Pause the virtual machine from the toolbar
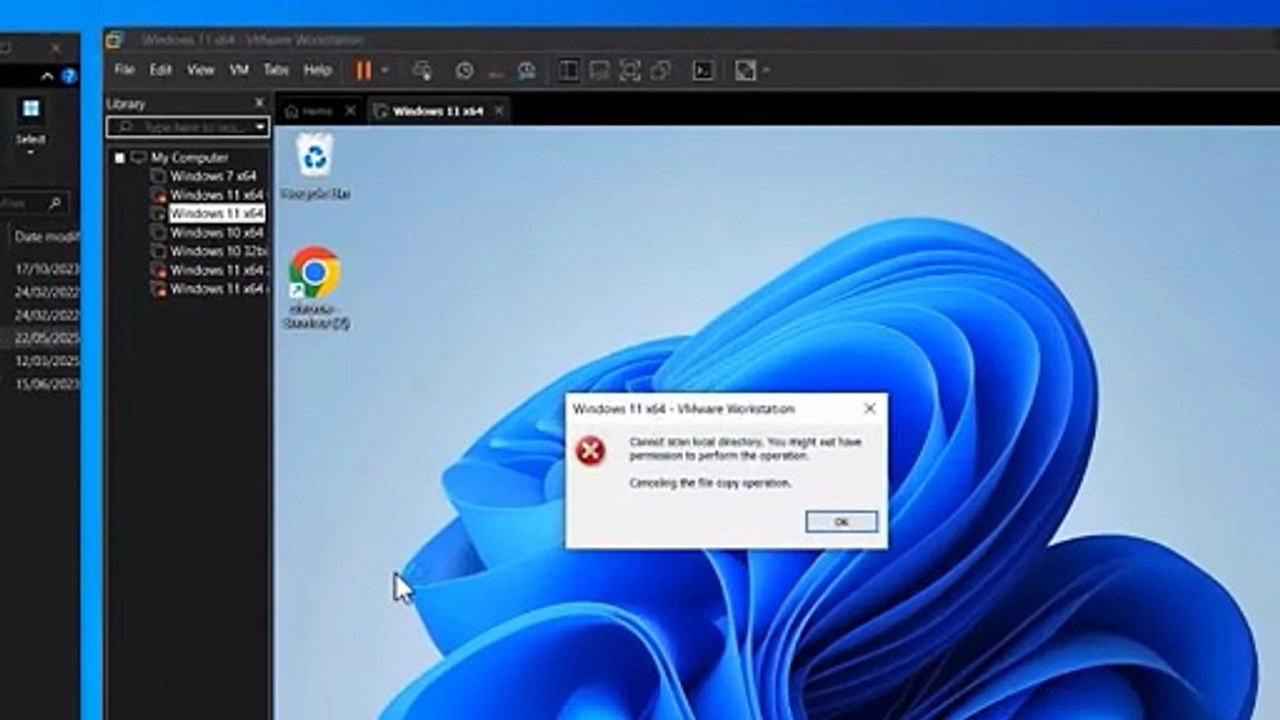The width and height of the screenshot is (1280, 720). click(363, 70)
